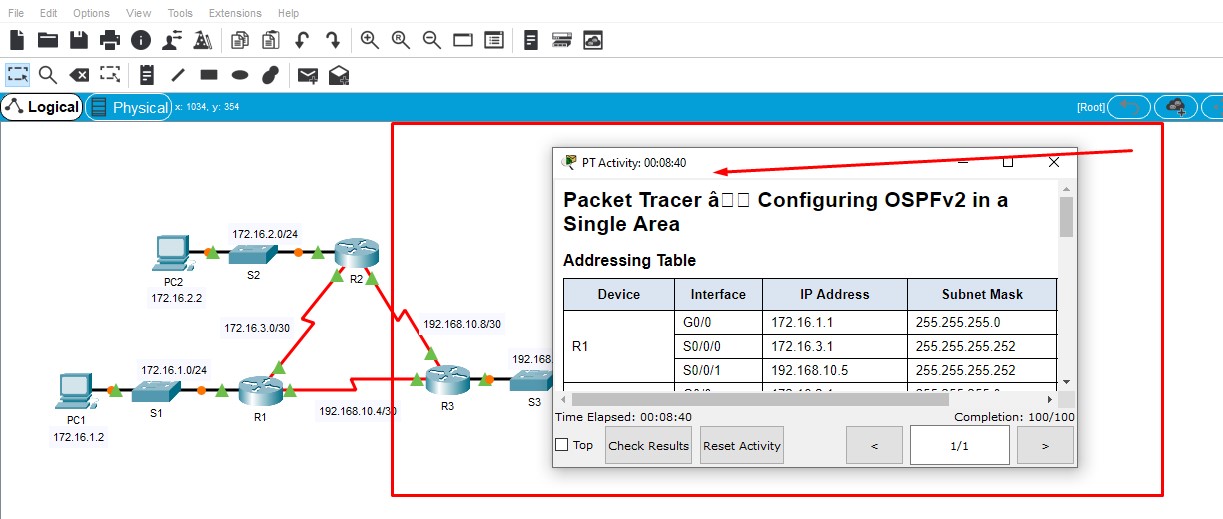Toggle the Top checkbox in PT Activity
This screenshot has height=519, width=1223.
[x=561, y=445]
